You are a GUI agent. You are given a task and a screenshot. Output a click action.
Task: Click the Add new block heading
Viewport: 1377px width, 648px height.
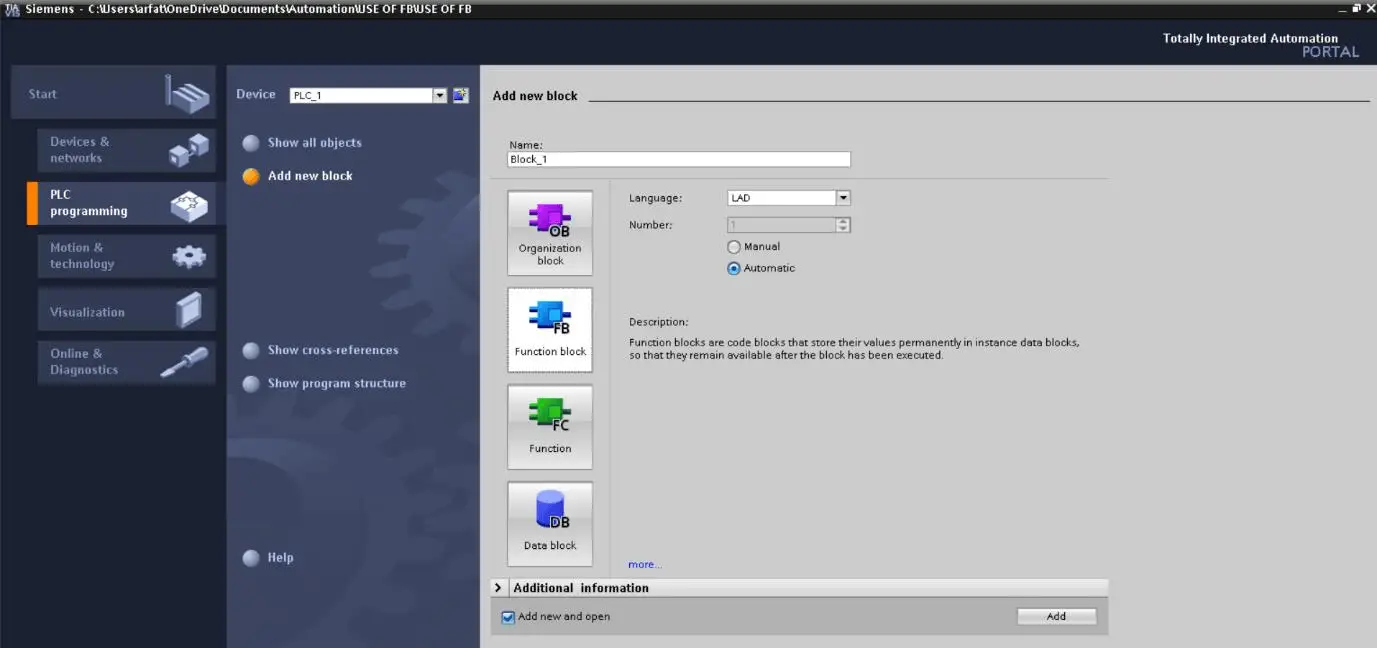click(x=535, y=96)
